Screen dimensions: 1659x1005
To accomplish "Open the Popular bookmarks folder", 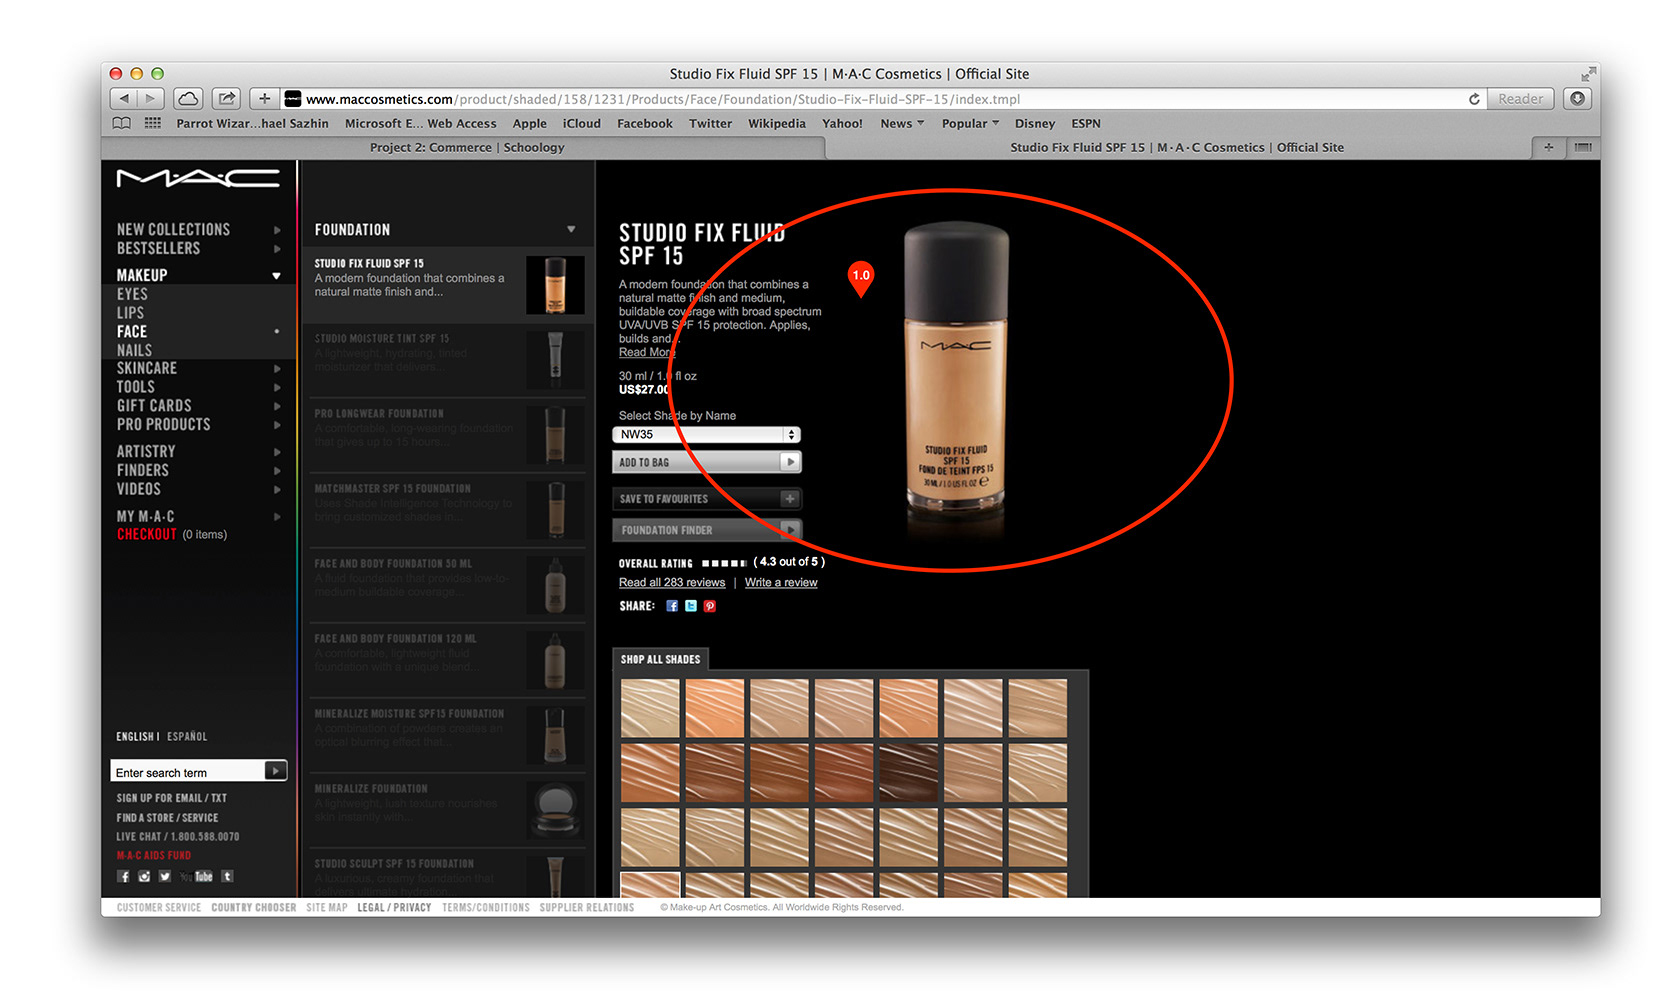I will (970, 123).
